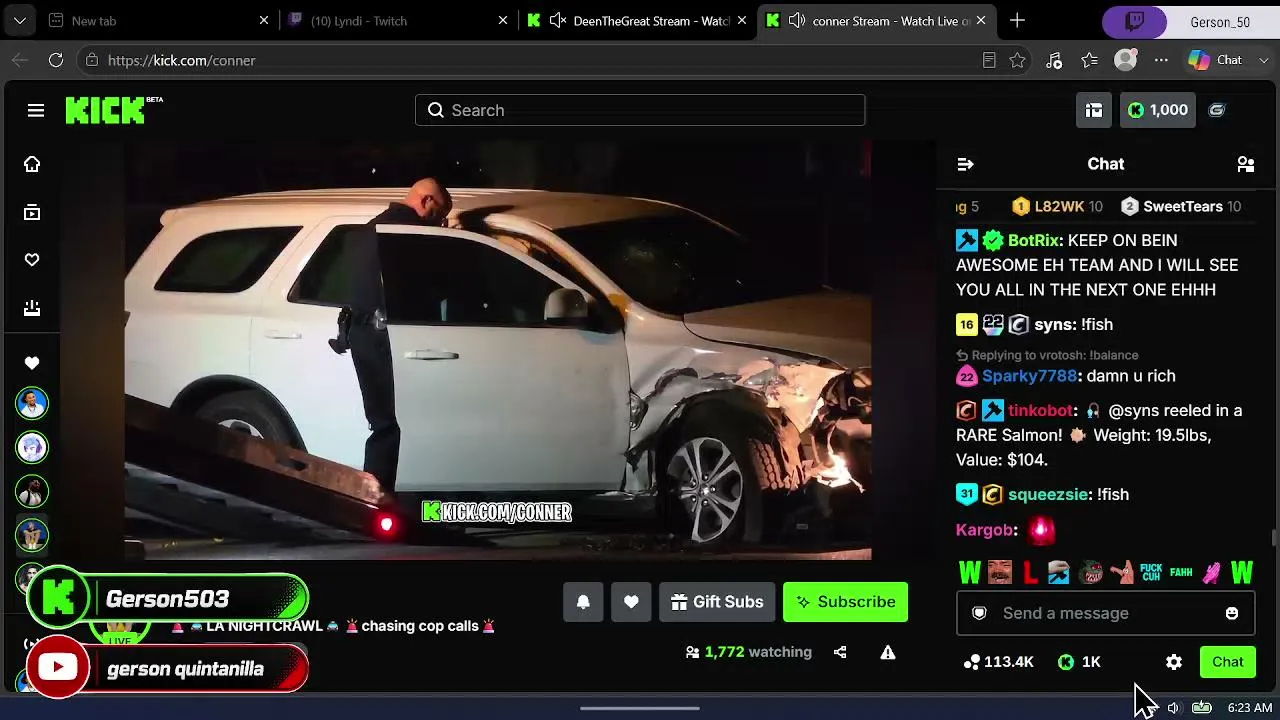Click the chat identity badge icon
Screen dimensions: 1280x720
[x=980, y=613]
